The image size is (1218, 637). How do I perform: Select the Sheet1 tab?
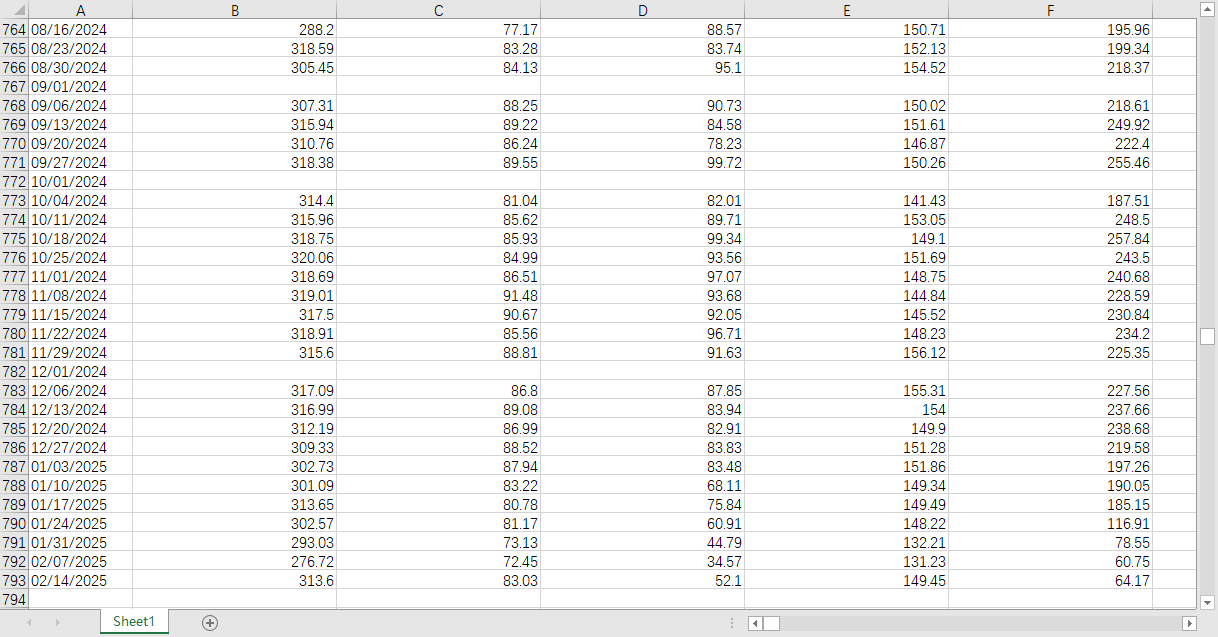click(x=134, y=621)
